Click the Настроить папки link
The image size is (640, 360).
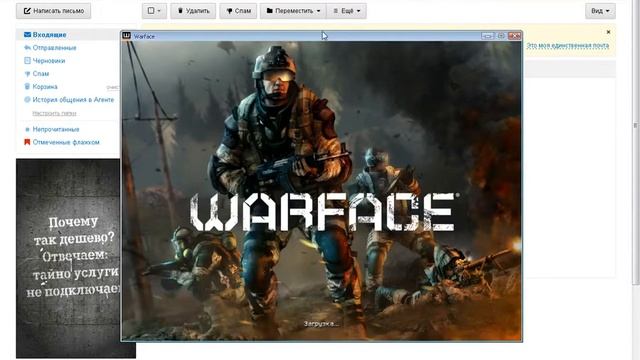pos(54,113)
